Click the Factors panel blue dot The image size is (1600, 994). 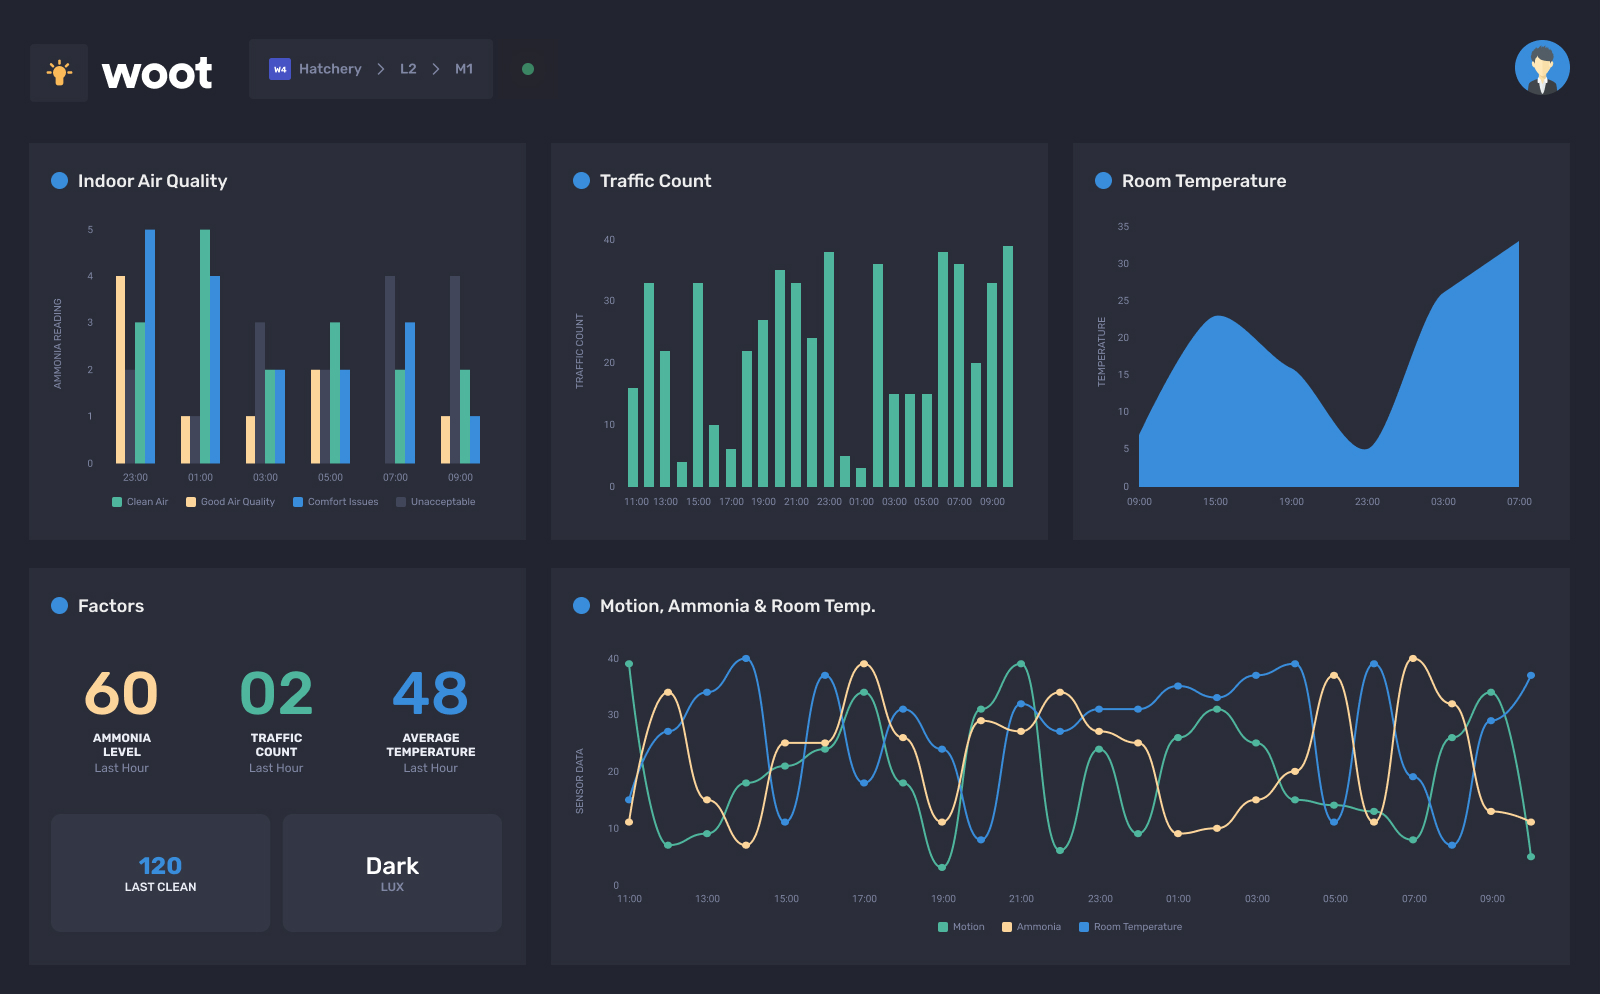pyautogui.click(x=59, y=606)
